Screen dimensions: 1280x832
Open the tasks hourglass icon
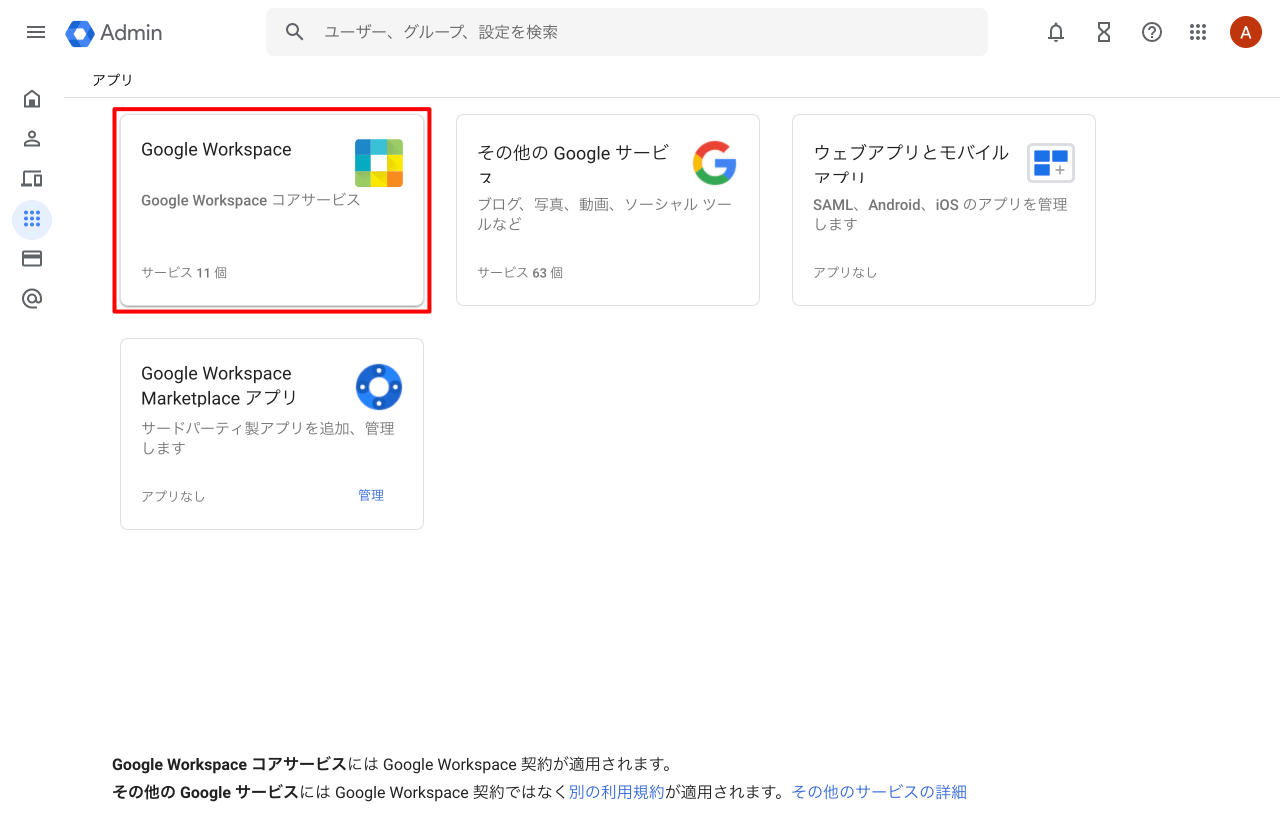1104,32
